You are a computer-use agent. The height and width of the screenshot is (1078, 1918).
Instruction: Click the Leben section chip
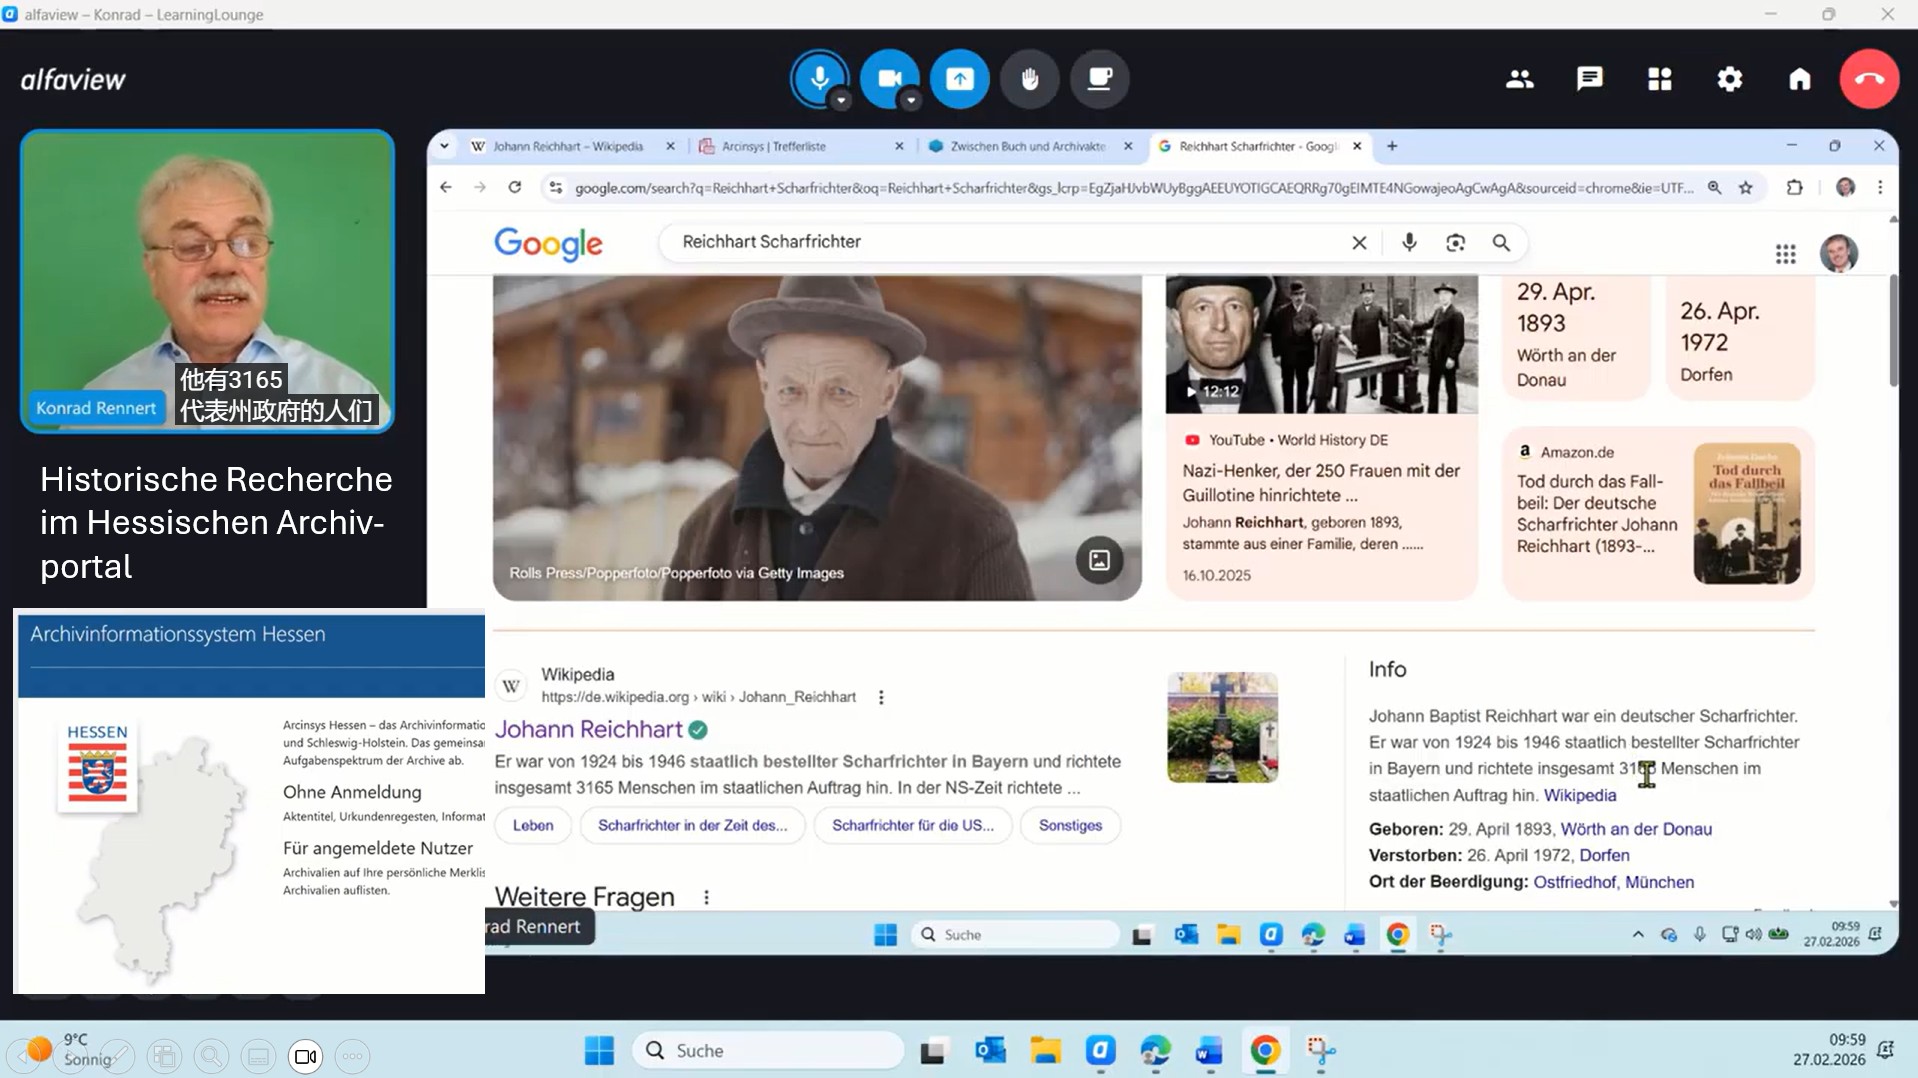[x=532, y=825]
